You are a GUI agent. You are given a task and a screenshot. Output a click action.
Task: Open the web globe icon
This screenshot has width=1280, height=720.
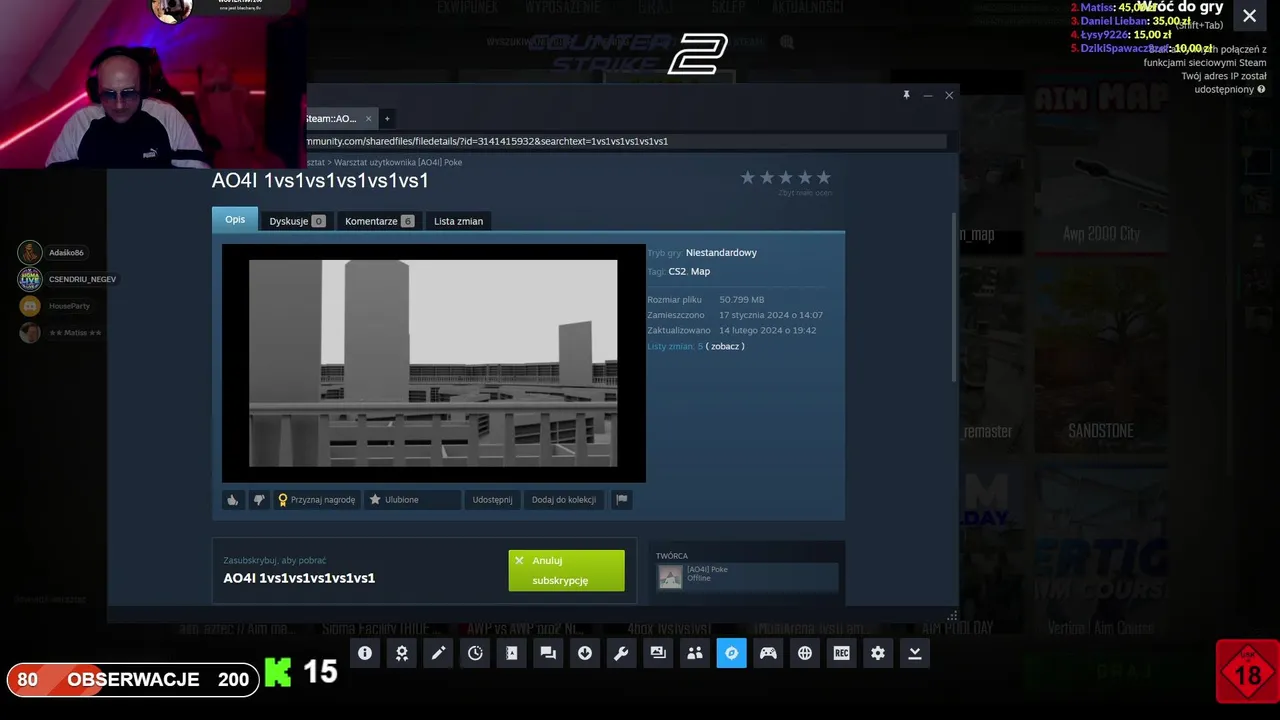click(805, 653)
